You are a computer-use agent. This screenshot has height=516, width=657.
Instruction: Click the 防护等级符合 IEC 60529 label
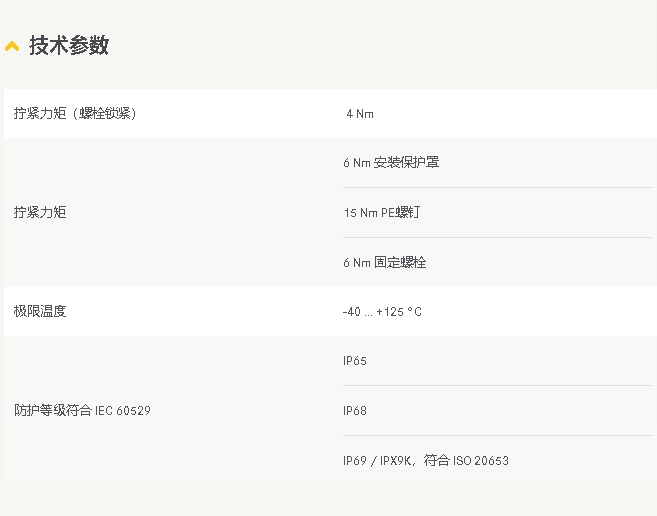click(x=82, y=410)
